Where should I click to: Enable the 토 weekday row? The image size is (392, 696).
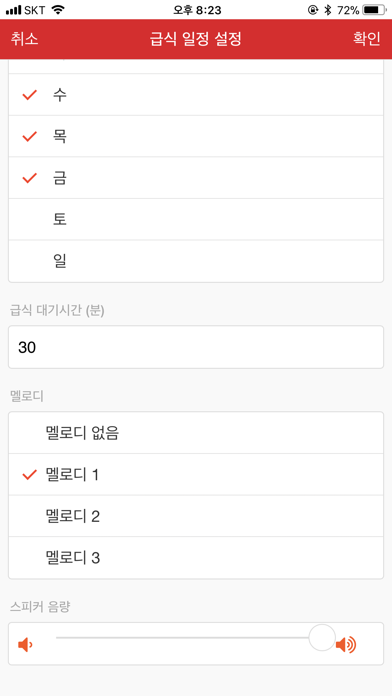[196, 219]
